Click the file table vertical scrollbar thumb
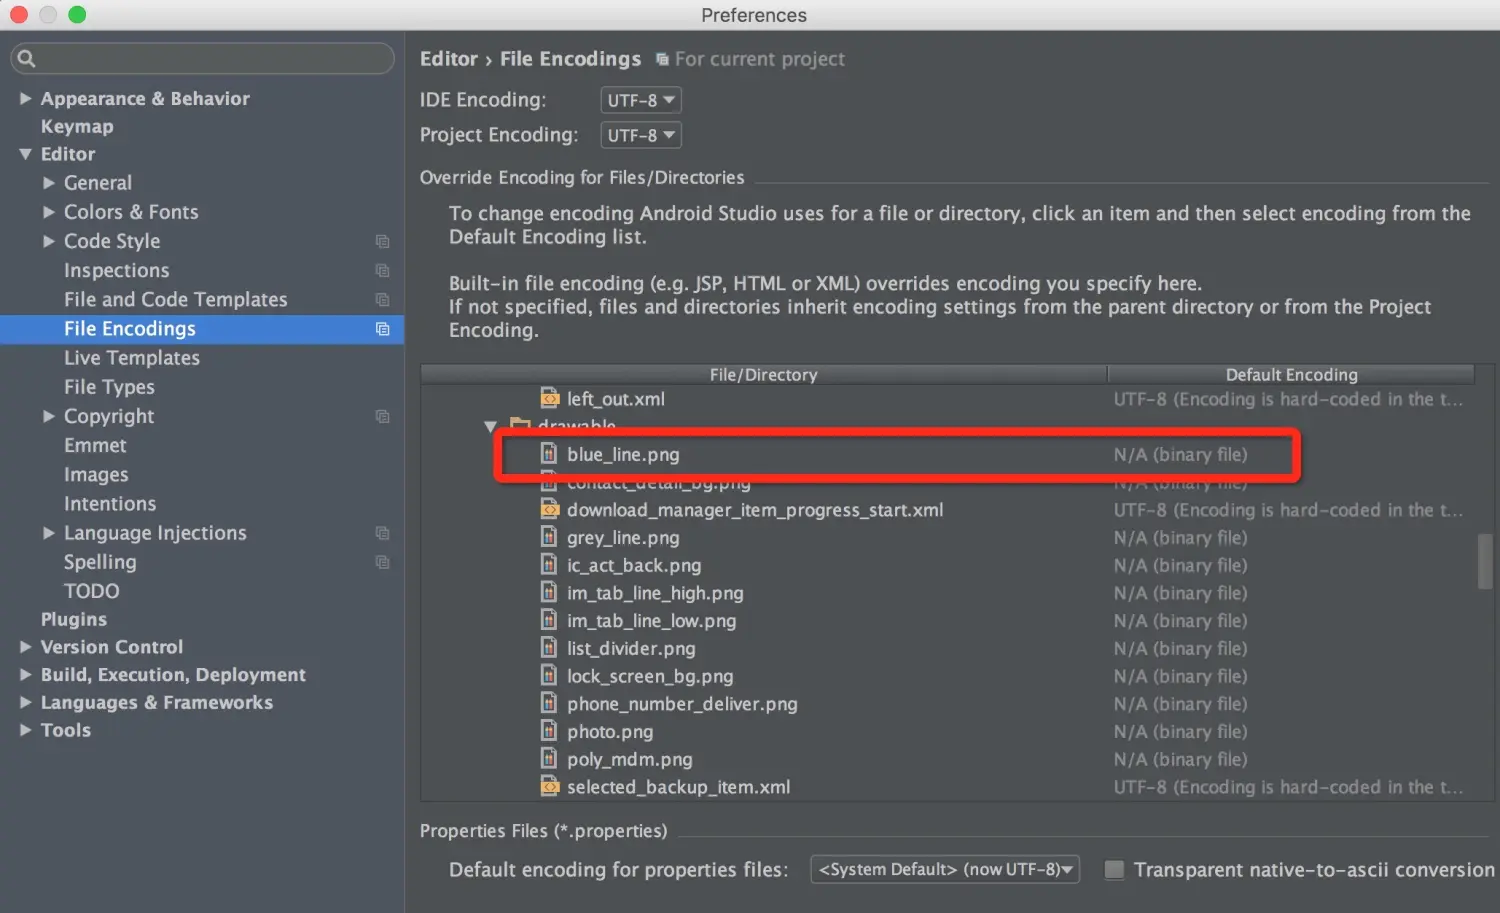1500x913 pixels. click(1485, 561)
